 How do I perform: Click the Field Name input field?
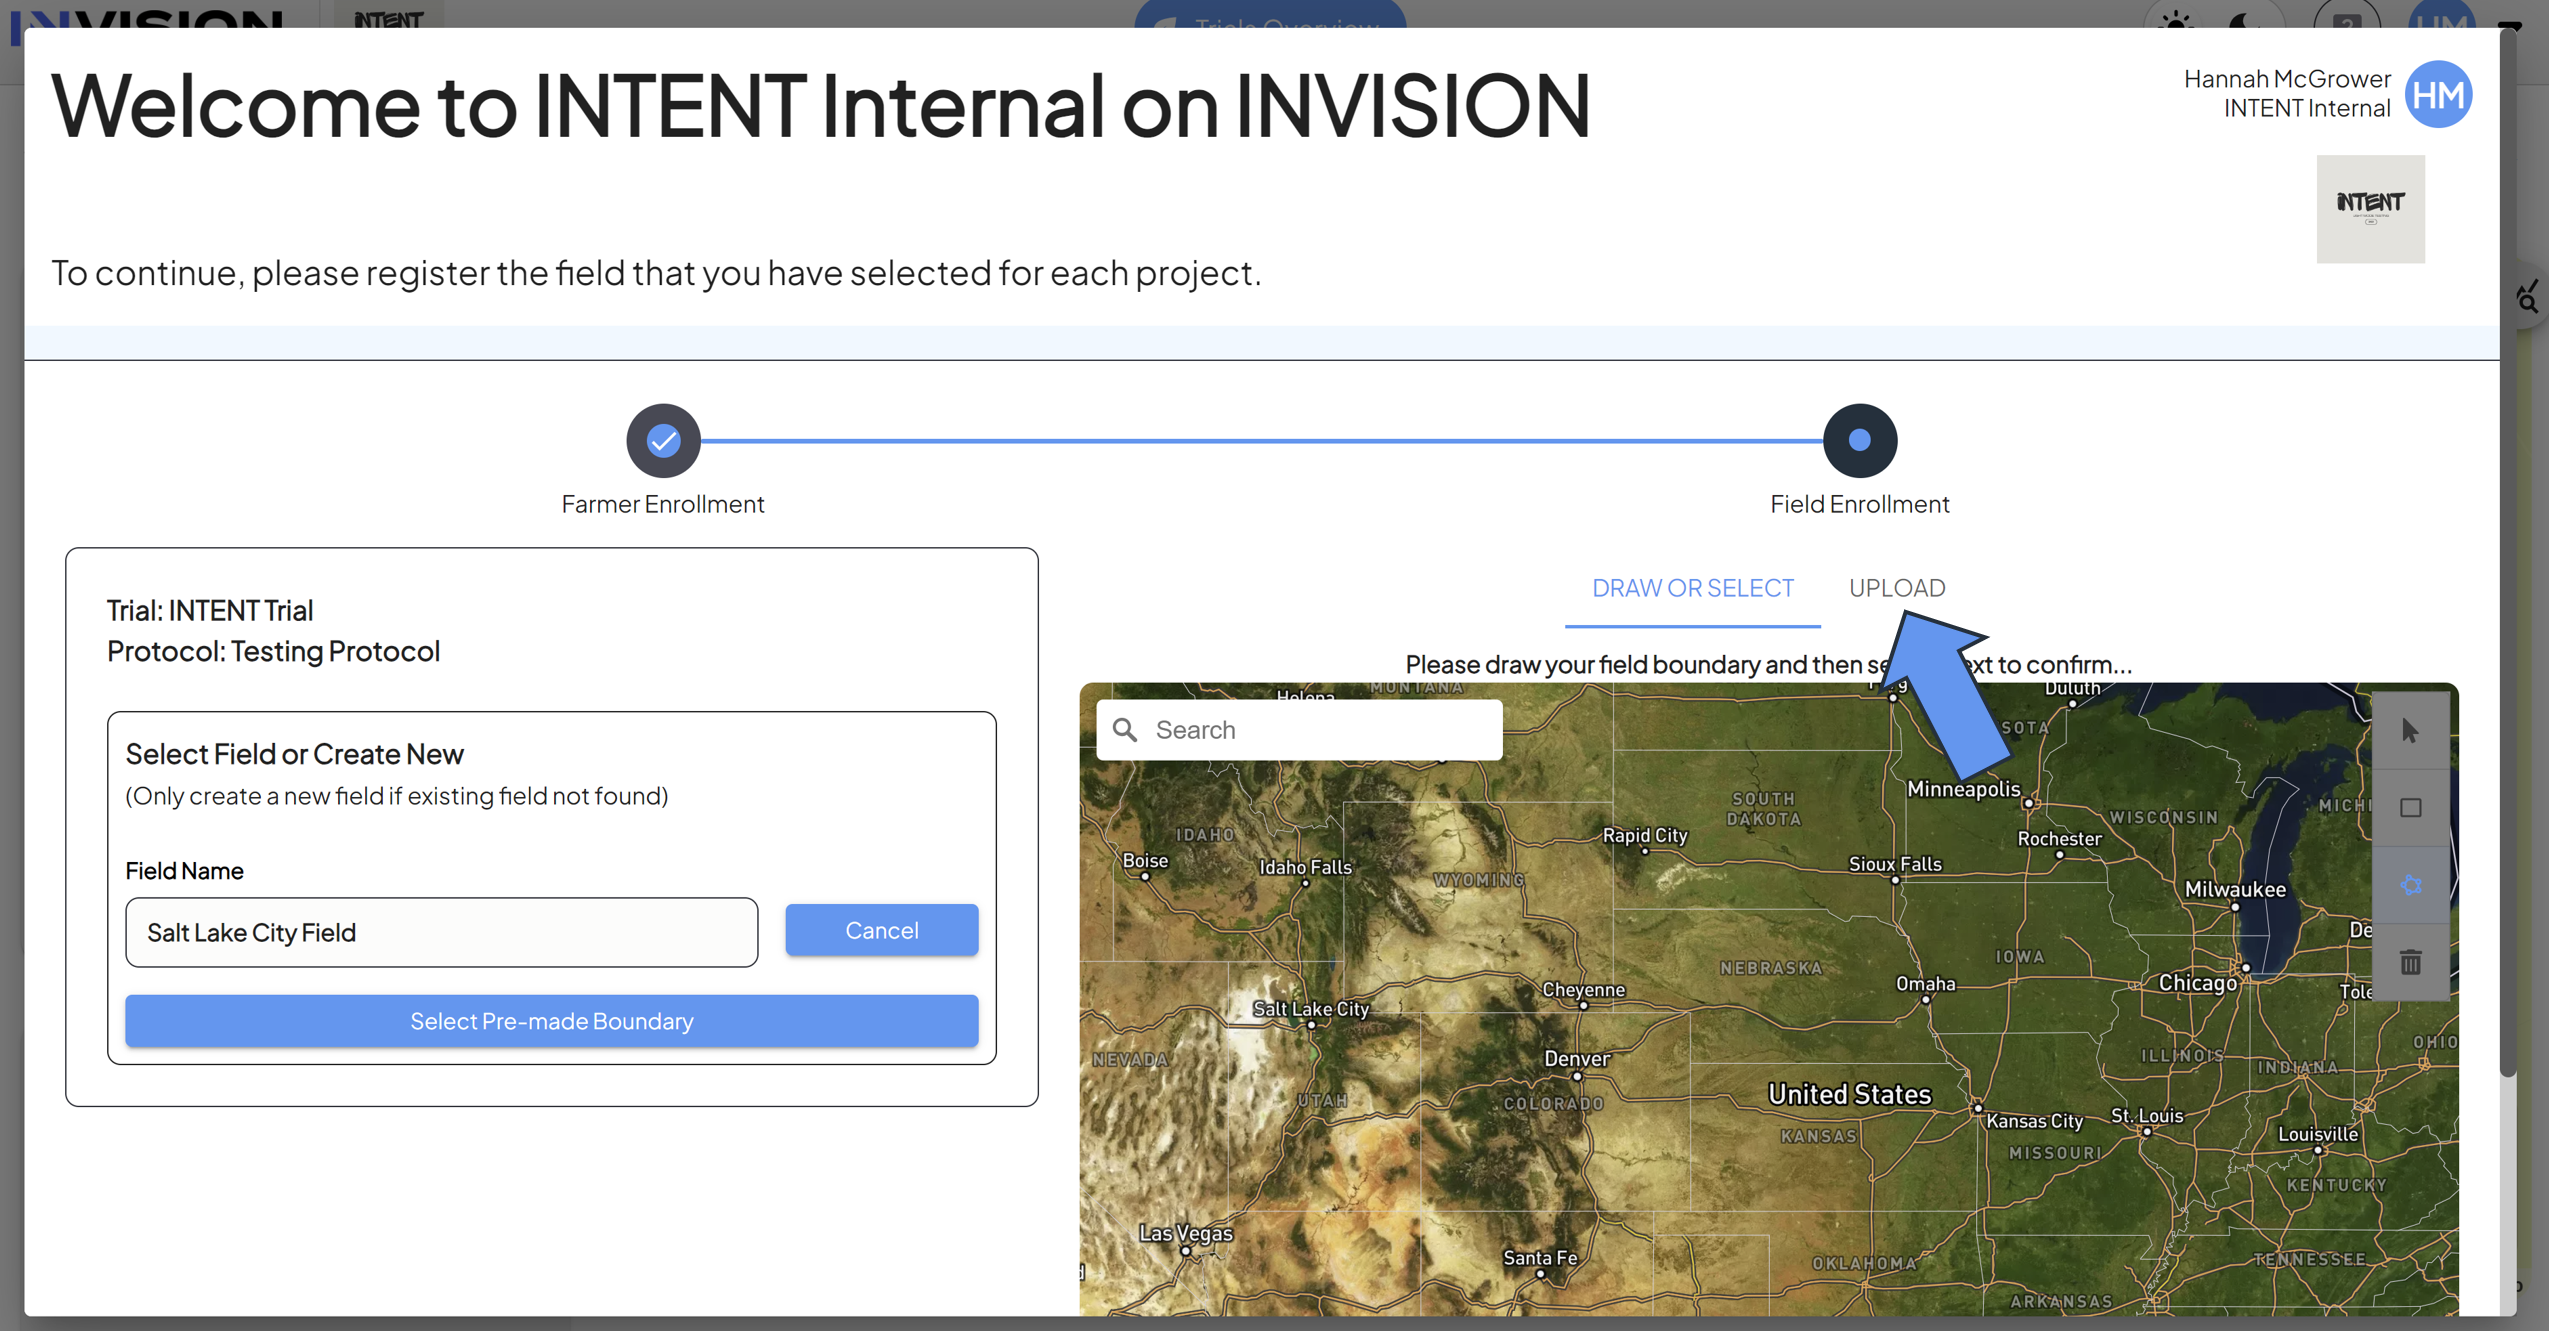441,932
